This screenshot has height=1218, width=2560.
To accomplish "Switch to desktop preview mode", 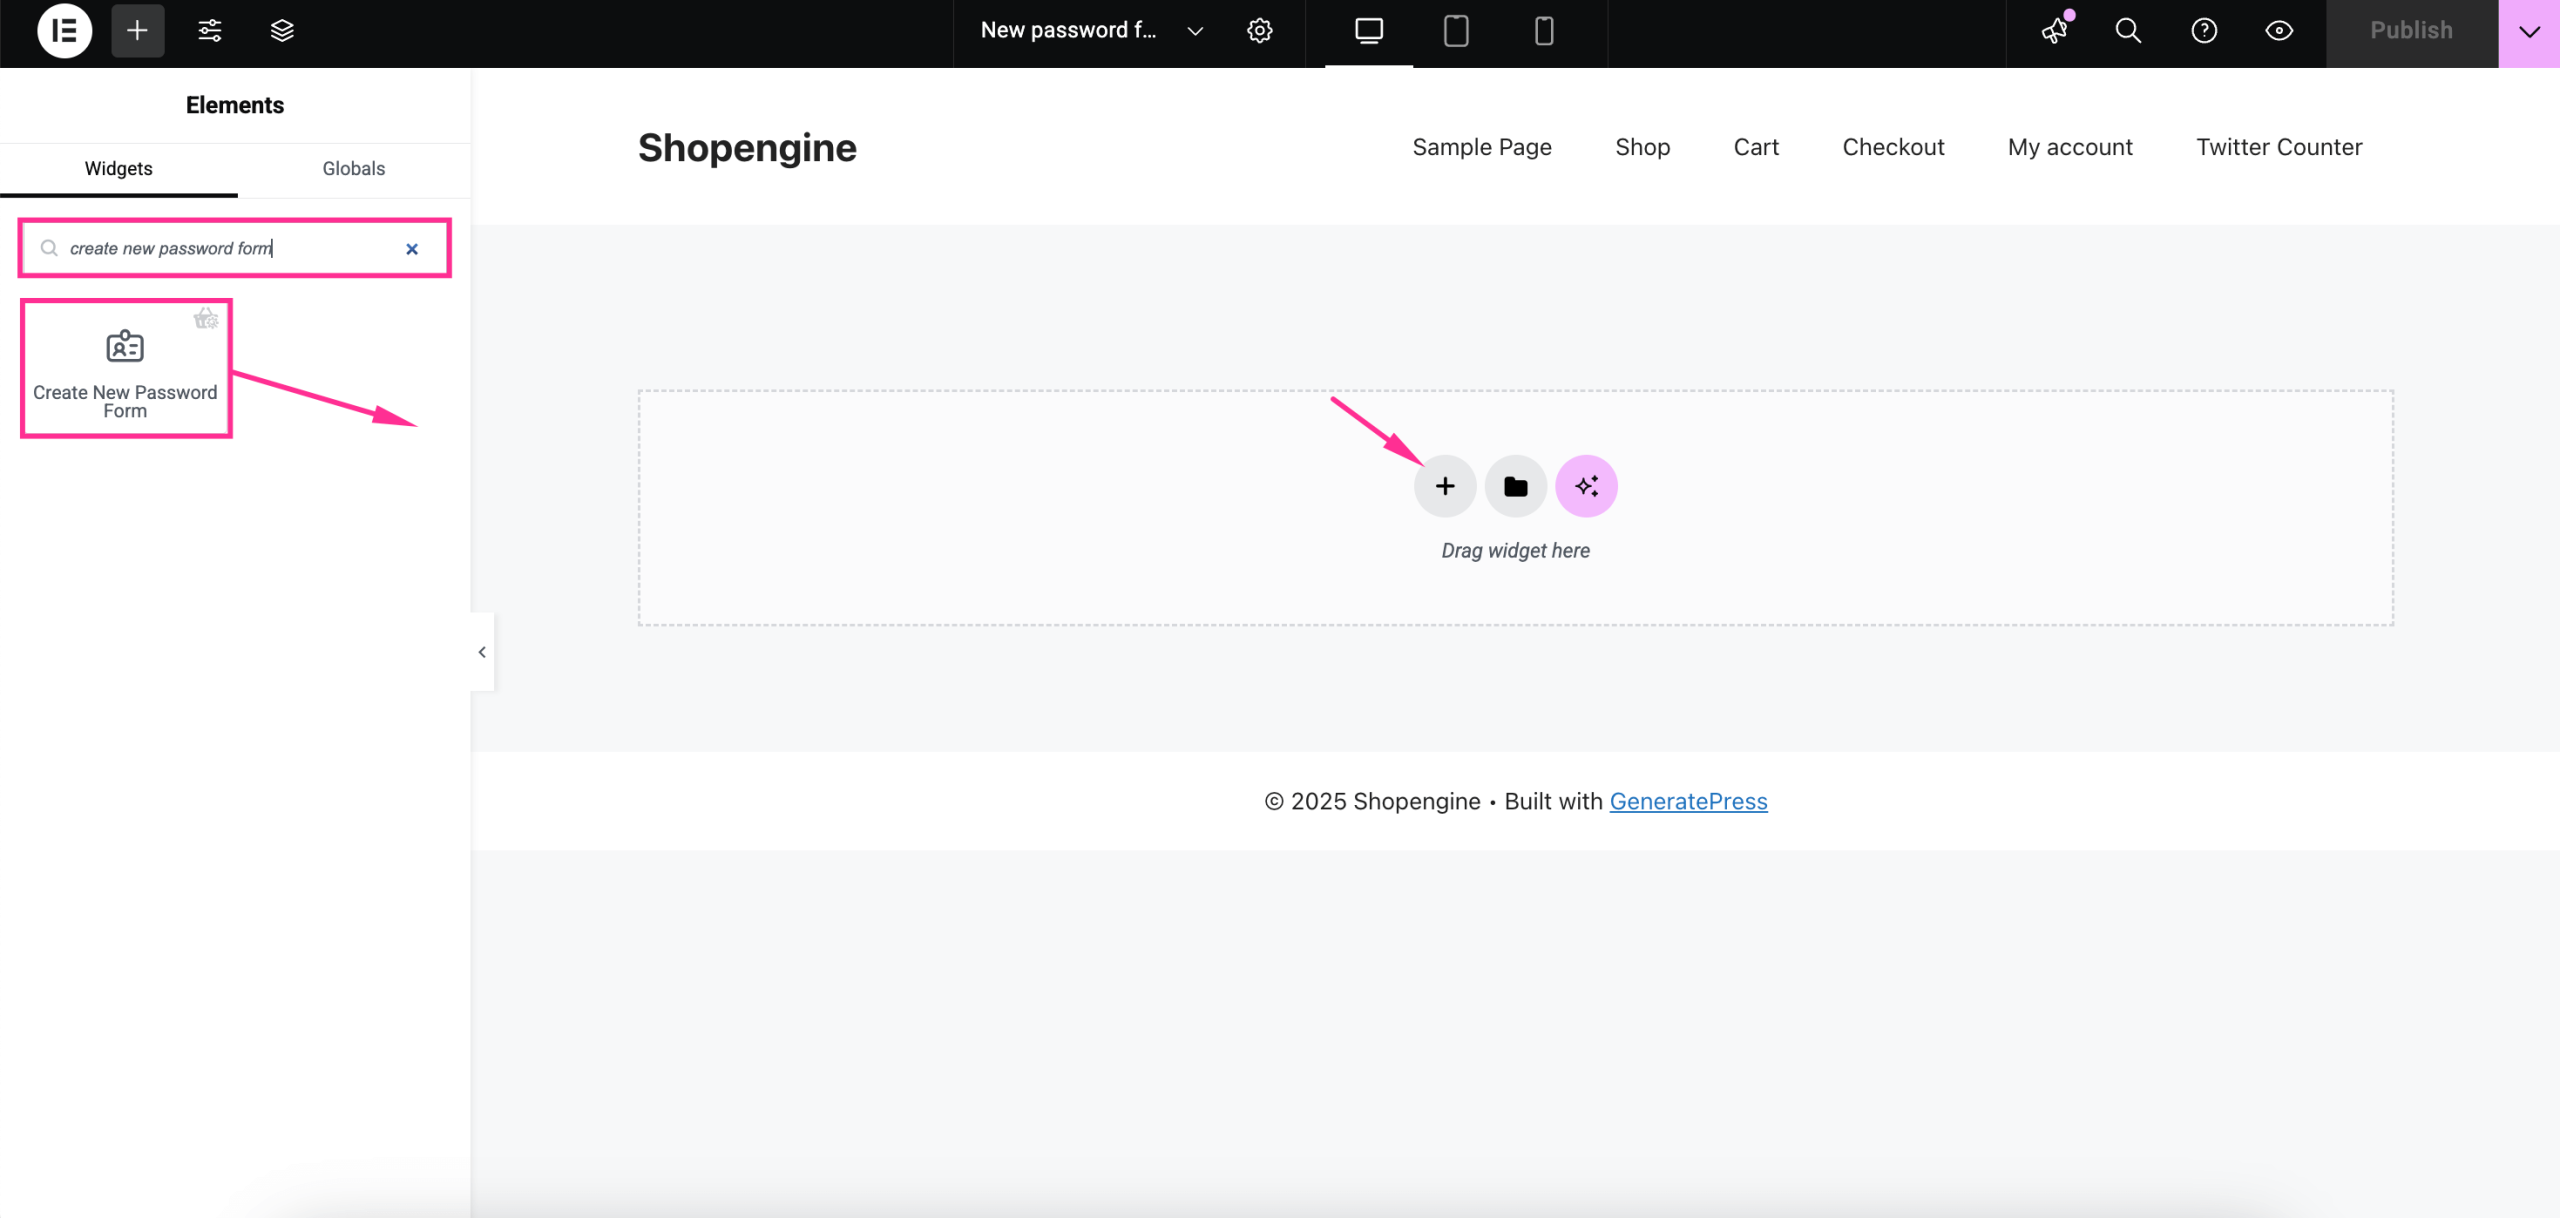I will tap(1369, 31).
